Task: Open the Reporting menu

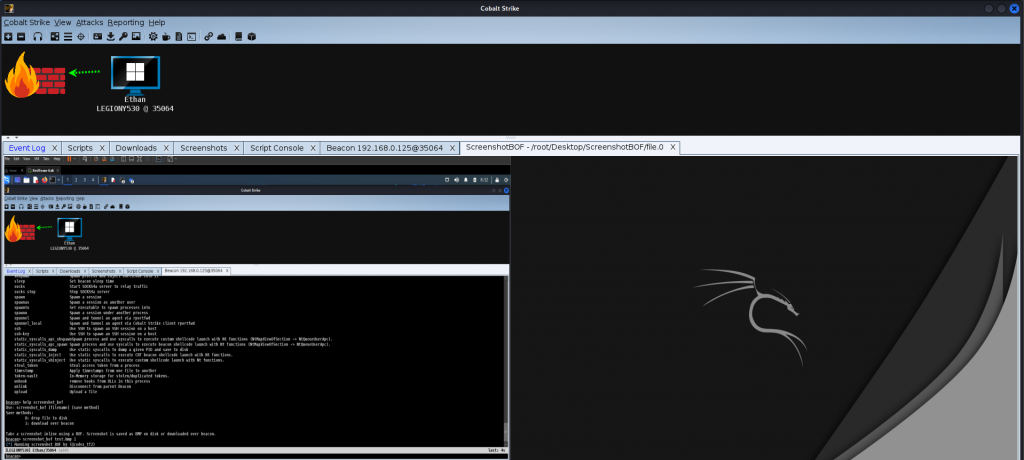Action: (x=126, y=22)
